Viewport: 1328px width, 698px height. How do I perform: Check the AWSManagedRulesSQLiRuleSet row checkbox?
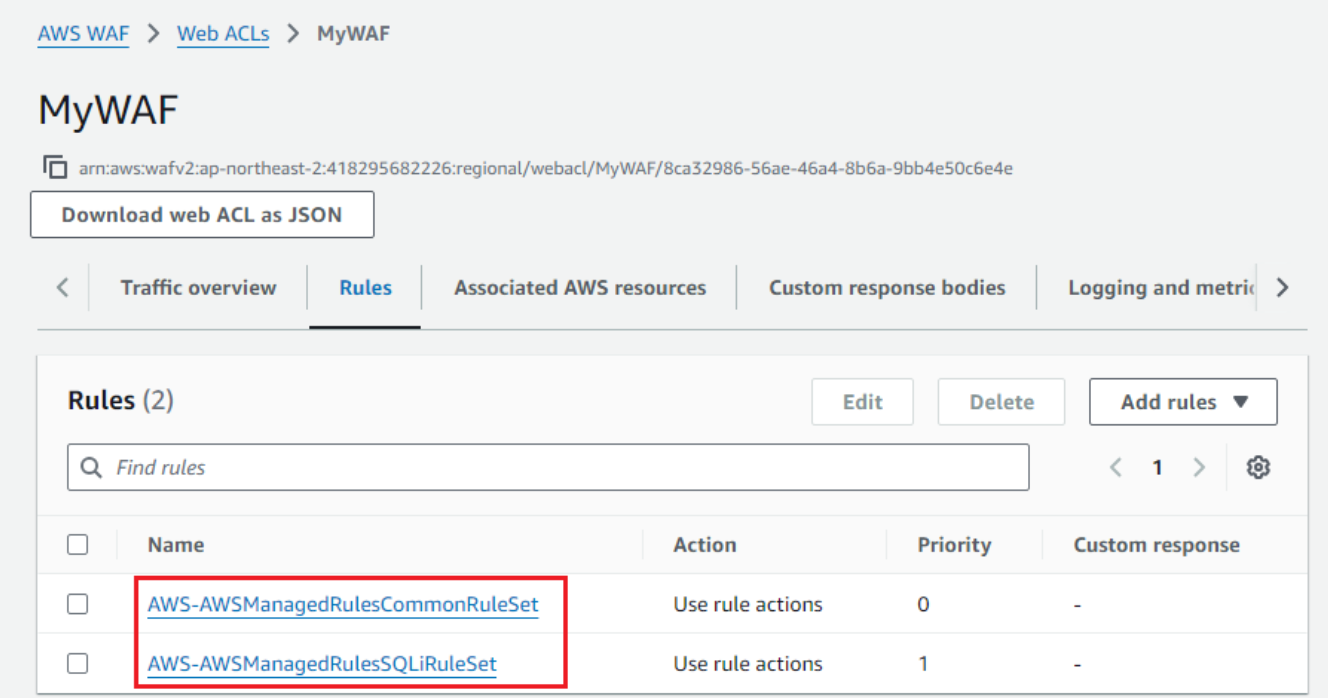(77, 663)
